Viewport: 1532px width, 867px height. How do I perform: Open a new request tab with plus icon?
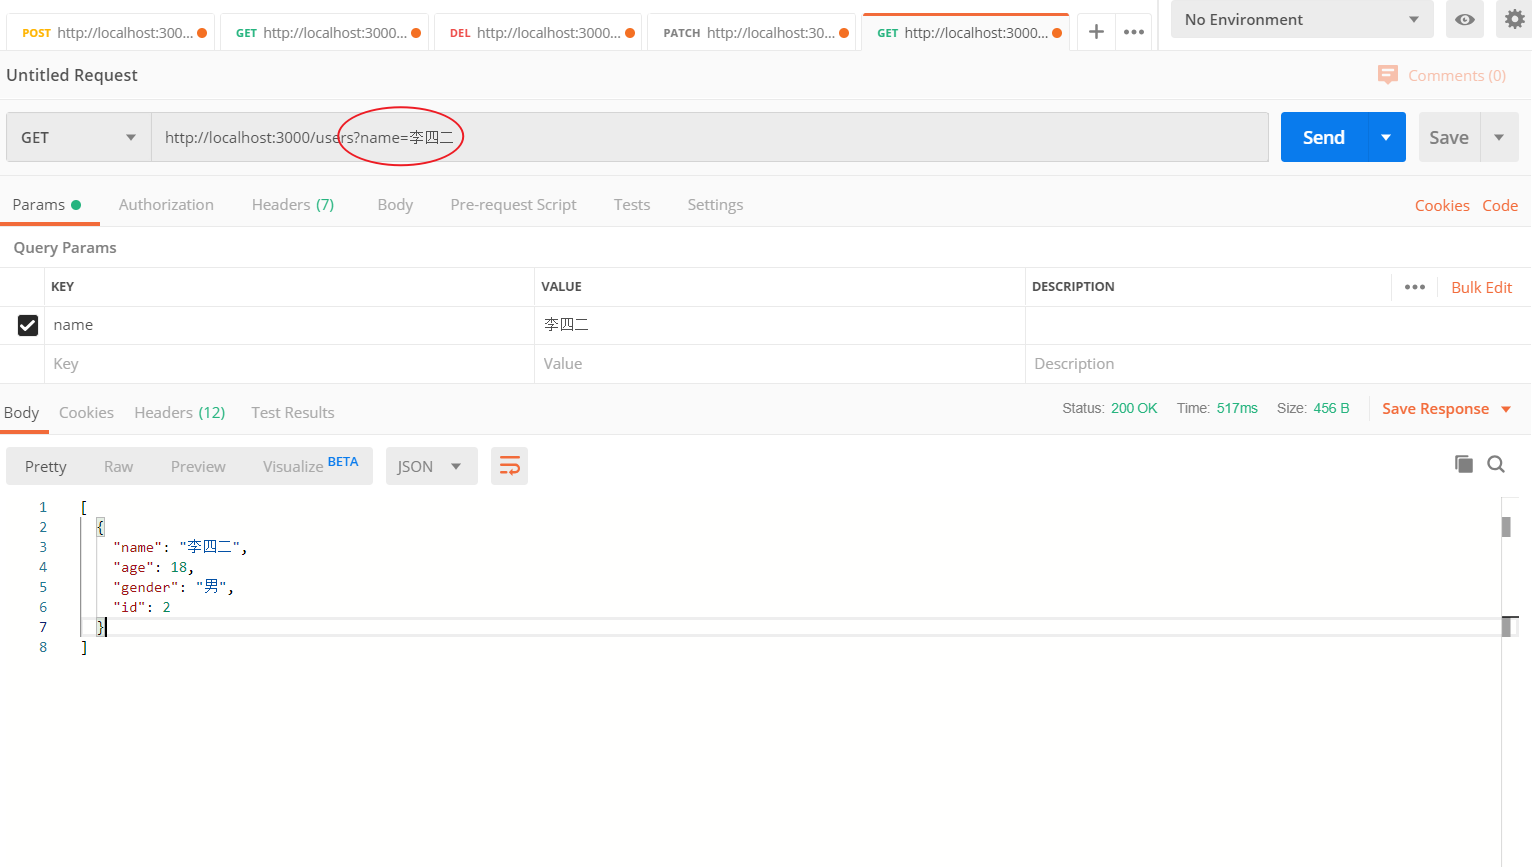1096,32
